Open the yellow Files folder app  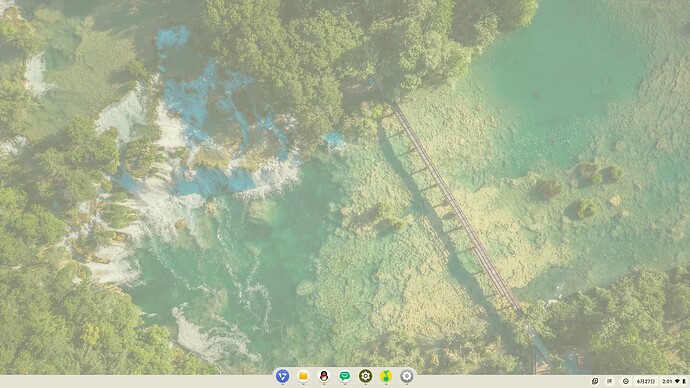point(303,376)
